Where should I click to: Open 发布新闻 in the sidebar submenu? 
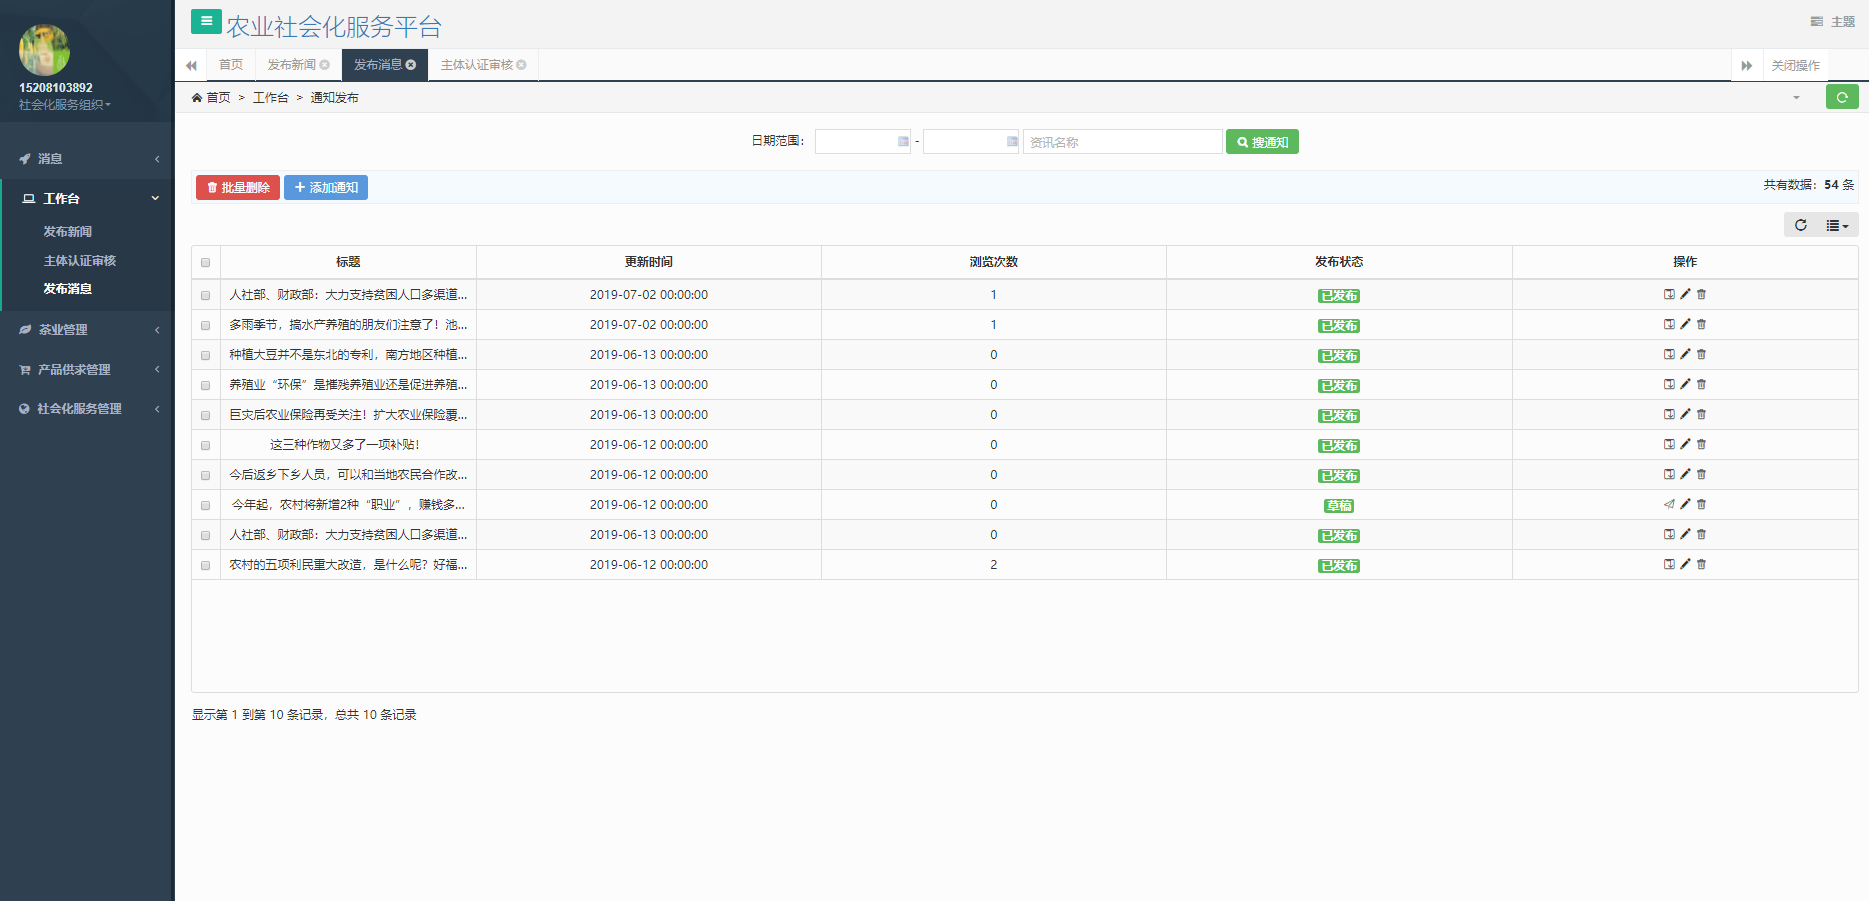coord(68,231)
